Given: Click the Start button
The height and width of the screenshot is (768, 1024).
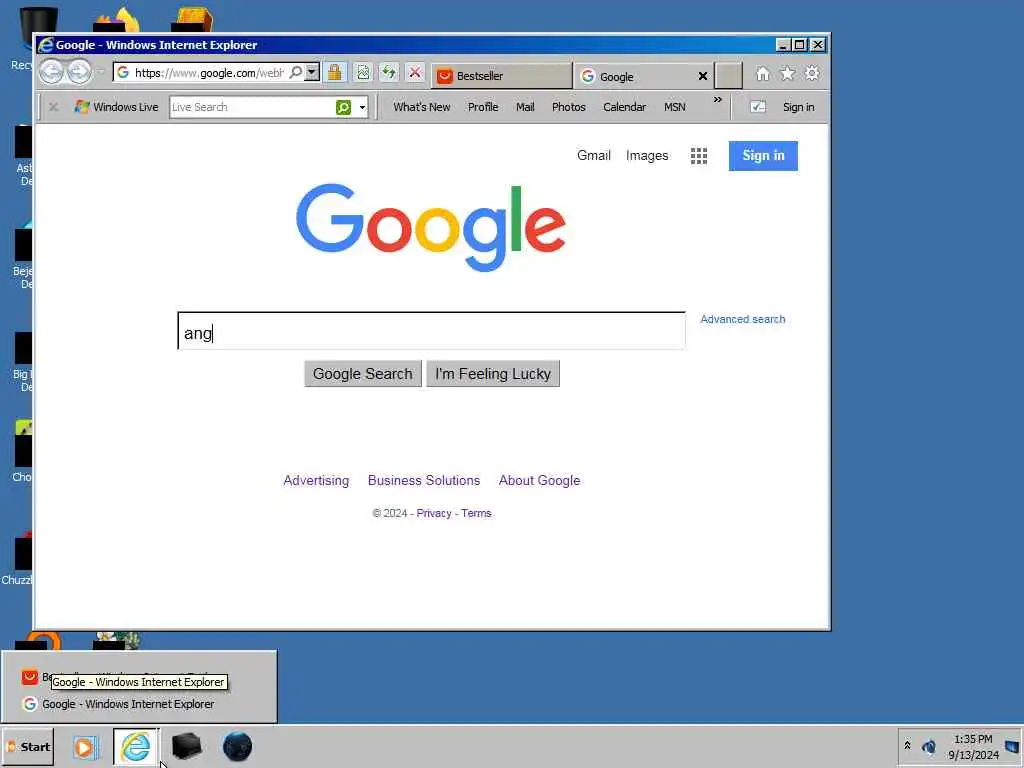Looking at the screenshot, I should (28, 746).
